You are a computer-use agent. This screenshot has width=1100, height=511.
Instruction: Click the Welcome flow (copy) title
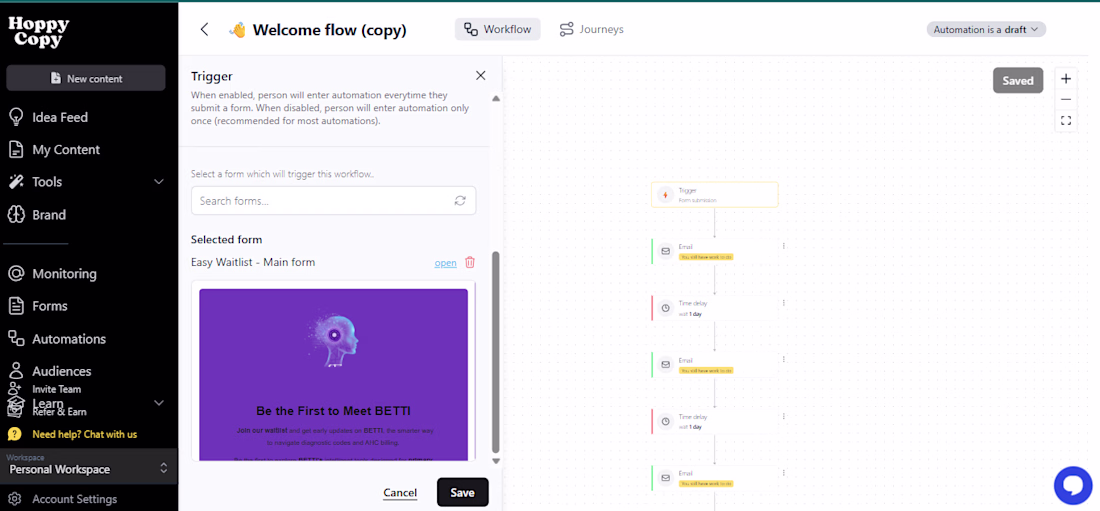329,29
